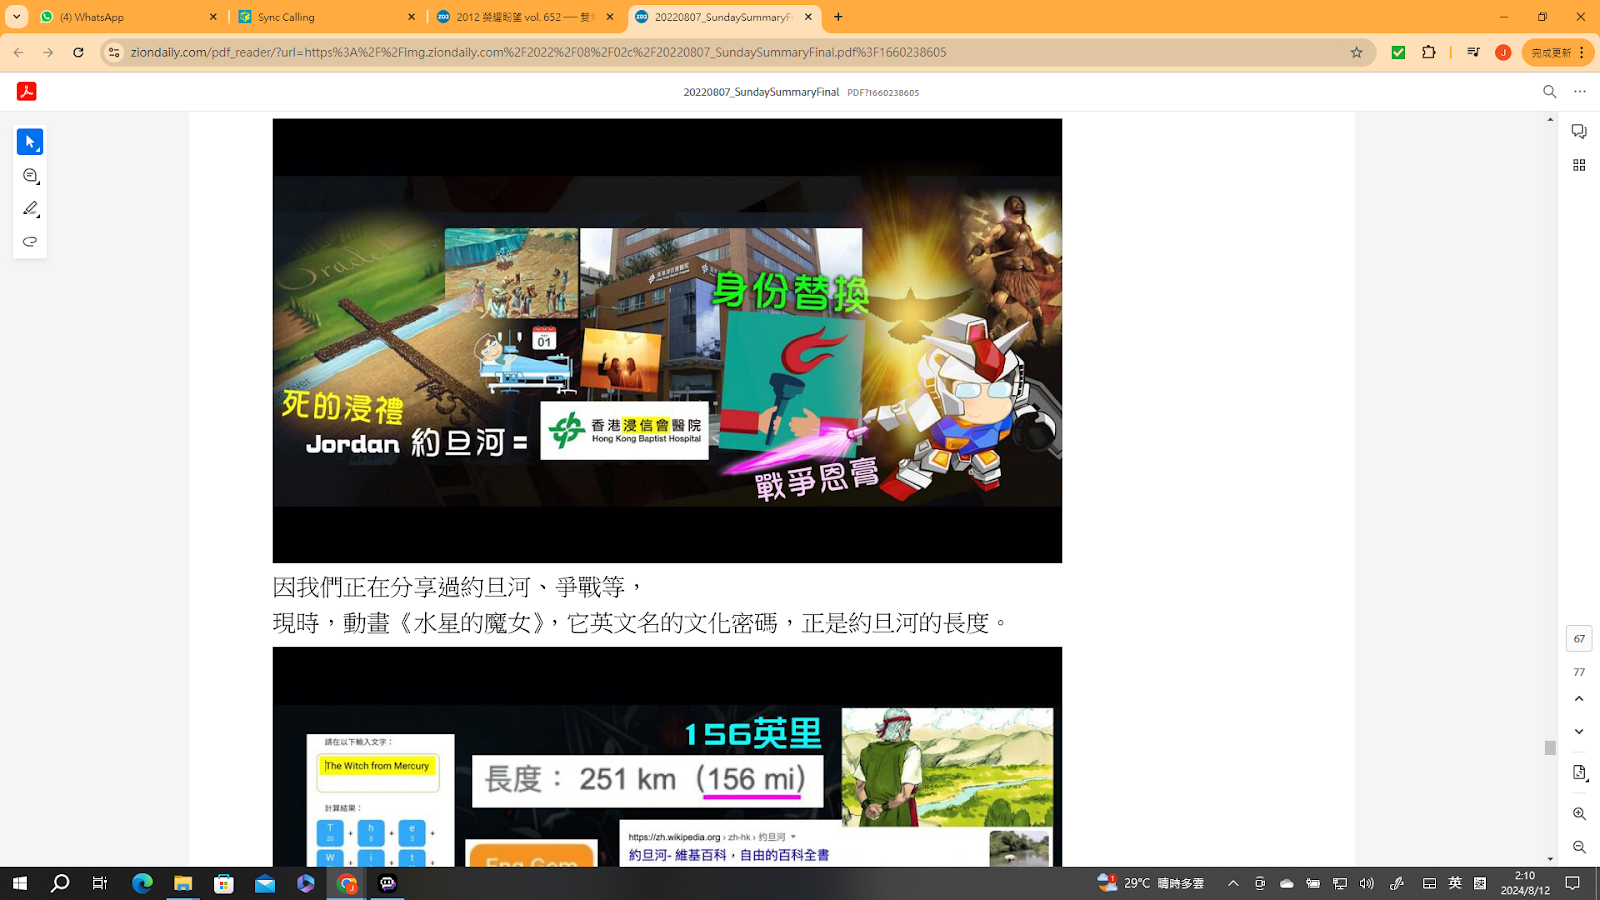
Task: Open the tab search dropdown arrow
Action: (17, 17)
